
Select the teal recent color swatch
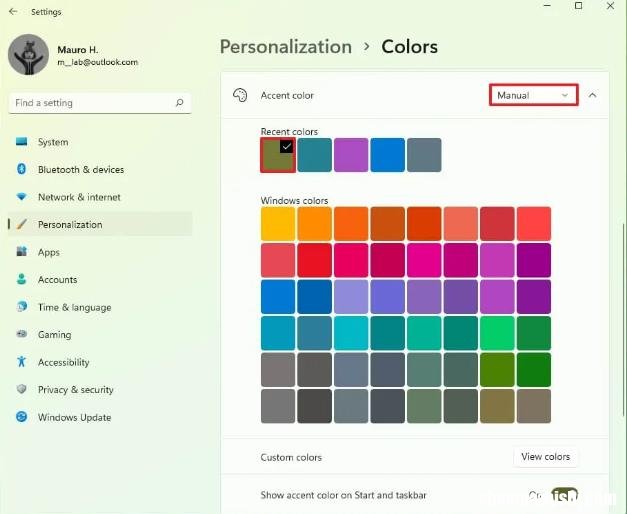coord(314,155)
